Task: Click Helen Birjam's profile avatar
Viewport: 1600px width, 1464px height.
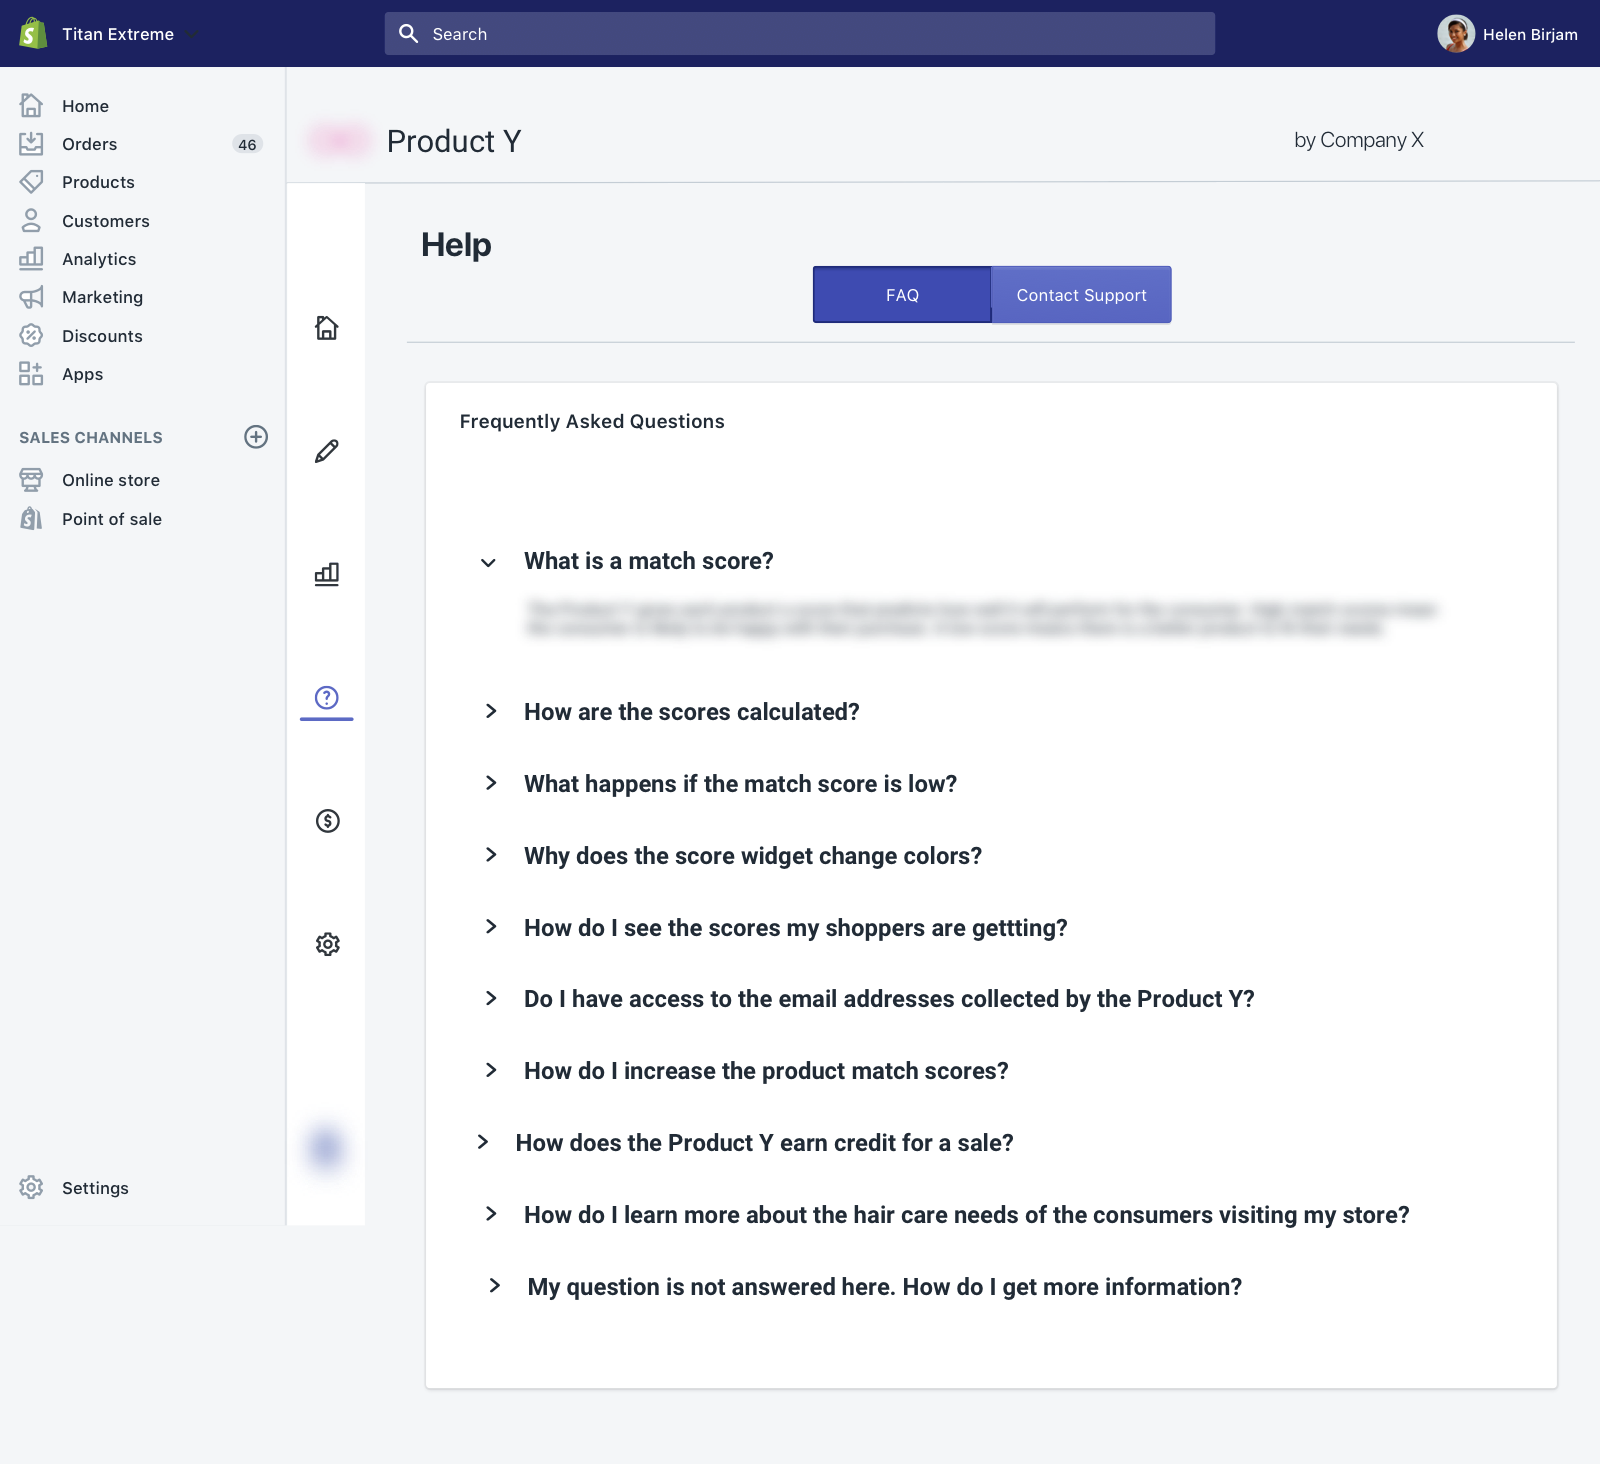Action: click(1456, 34)
